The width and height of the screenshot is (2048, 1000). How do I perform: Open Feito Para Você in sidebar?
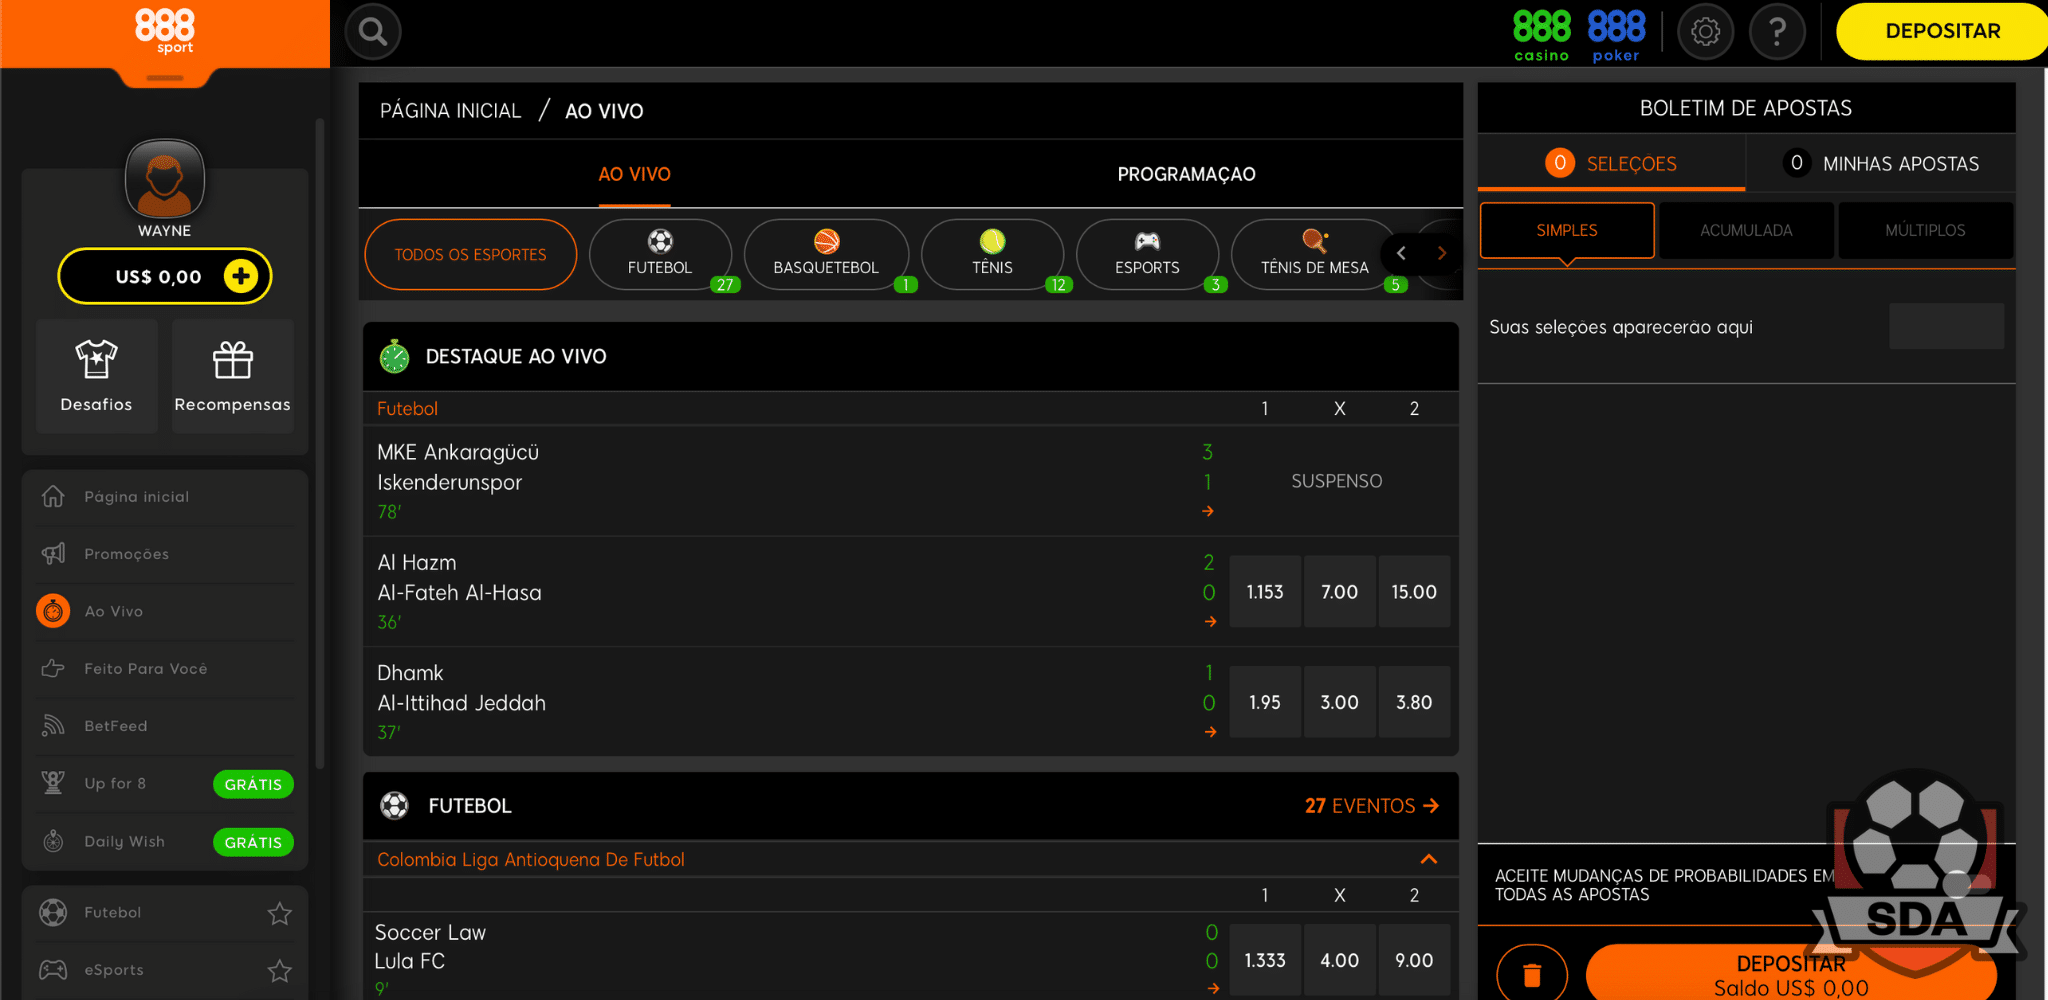tap(165, 668)
